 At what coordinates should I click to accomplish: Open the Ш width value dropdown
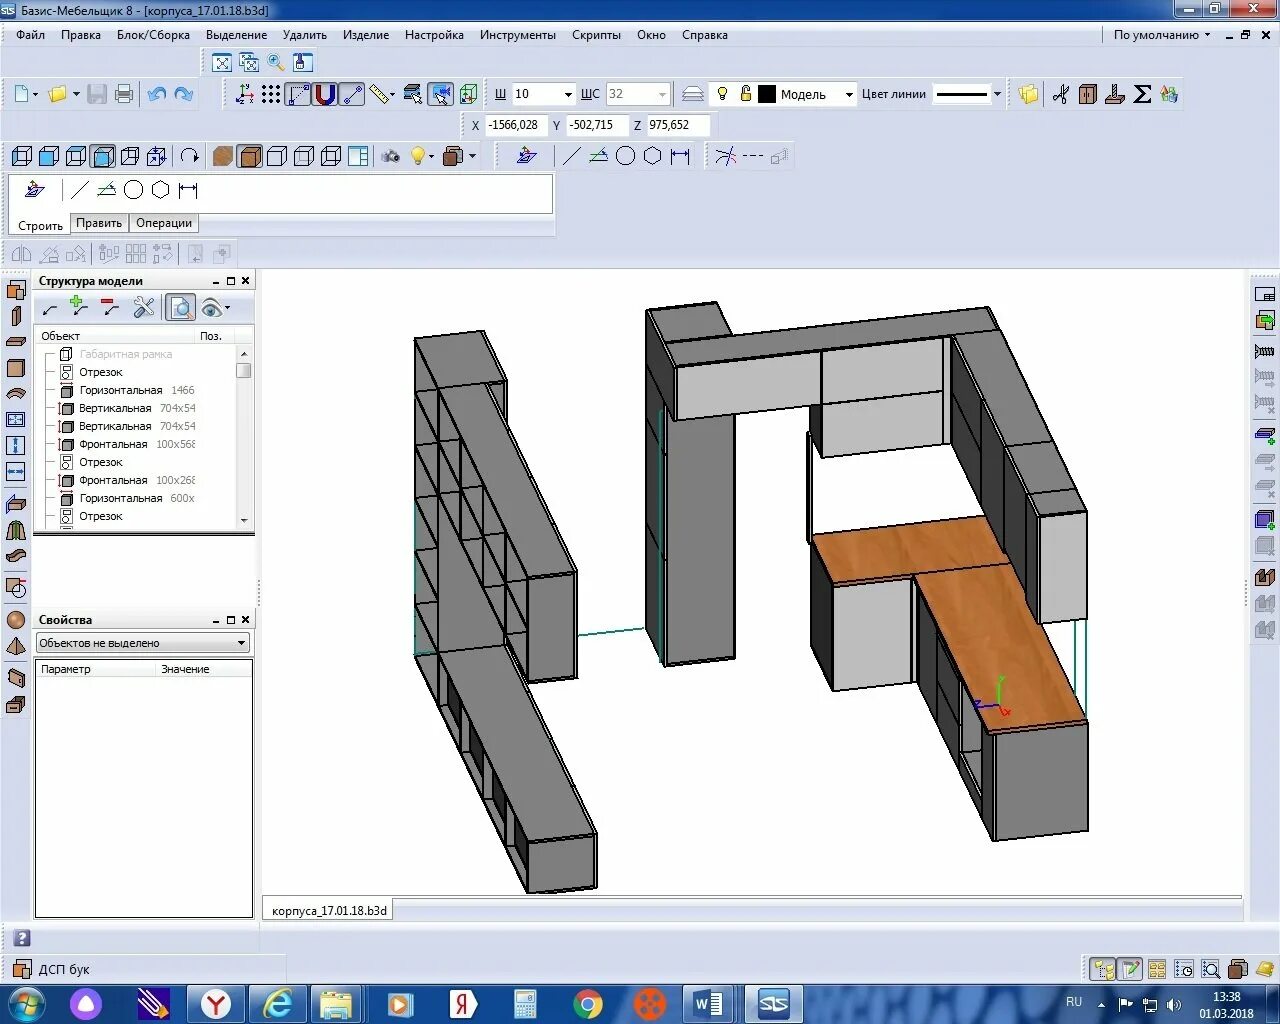pos(568,95)
